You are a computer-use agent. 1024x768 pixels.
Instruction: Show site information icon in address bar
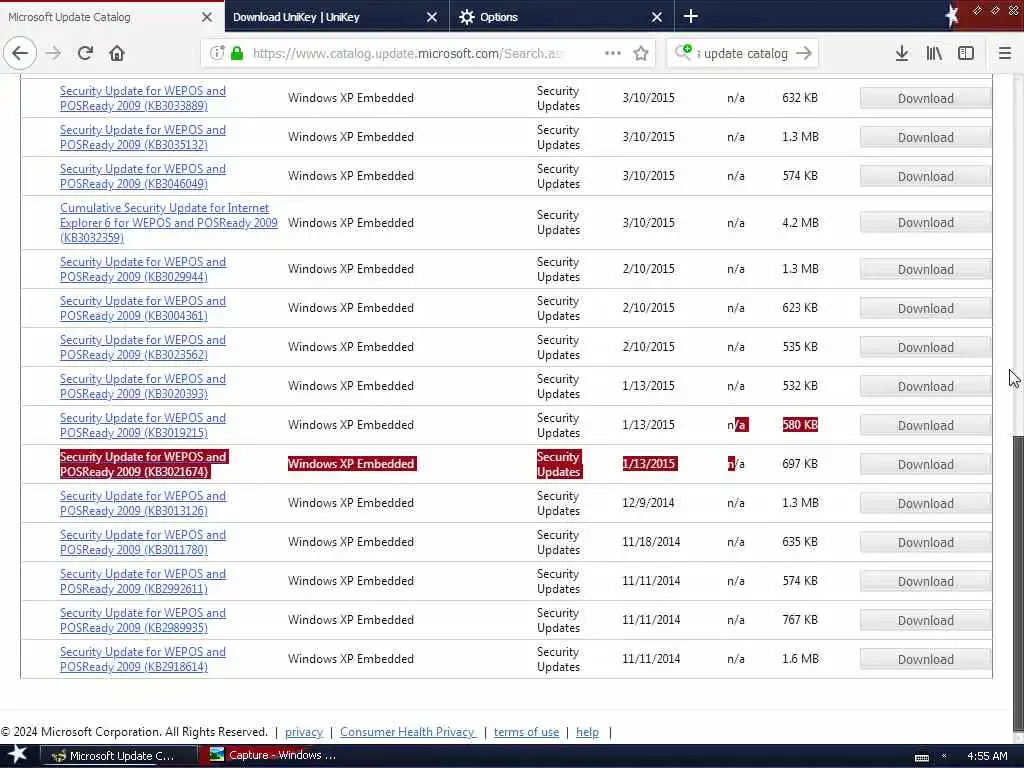[x=217, y=53]
